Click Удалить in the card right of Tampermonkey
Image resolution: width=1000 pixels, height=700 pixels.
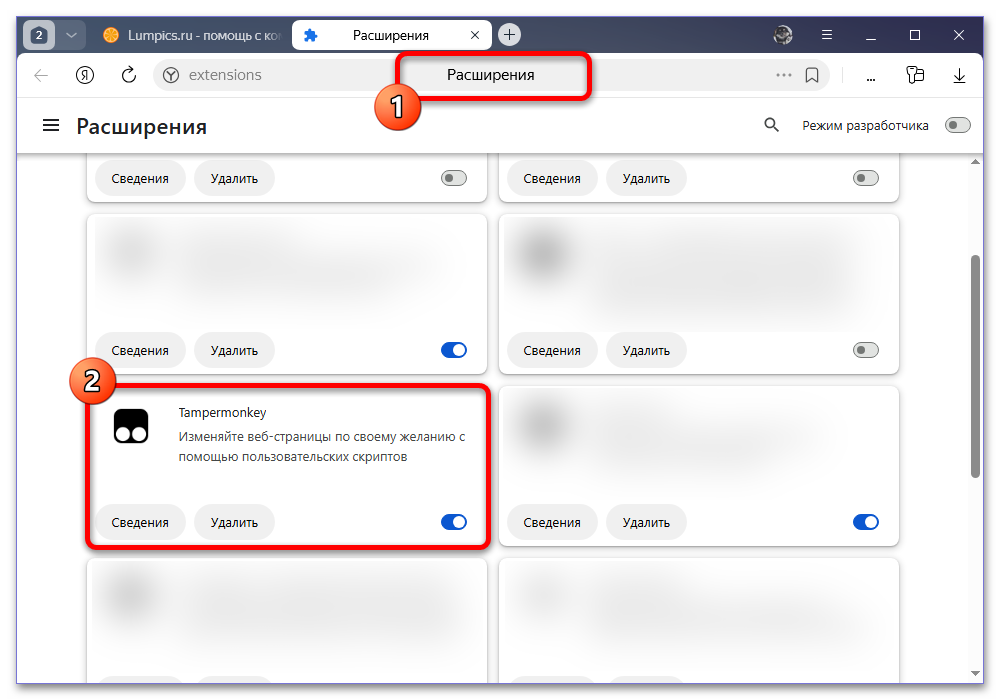[646, 522]
